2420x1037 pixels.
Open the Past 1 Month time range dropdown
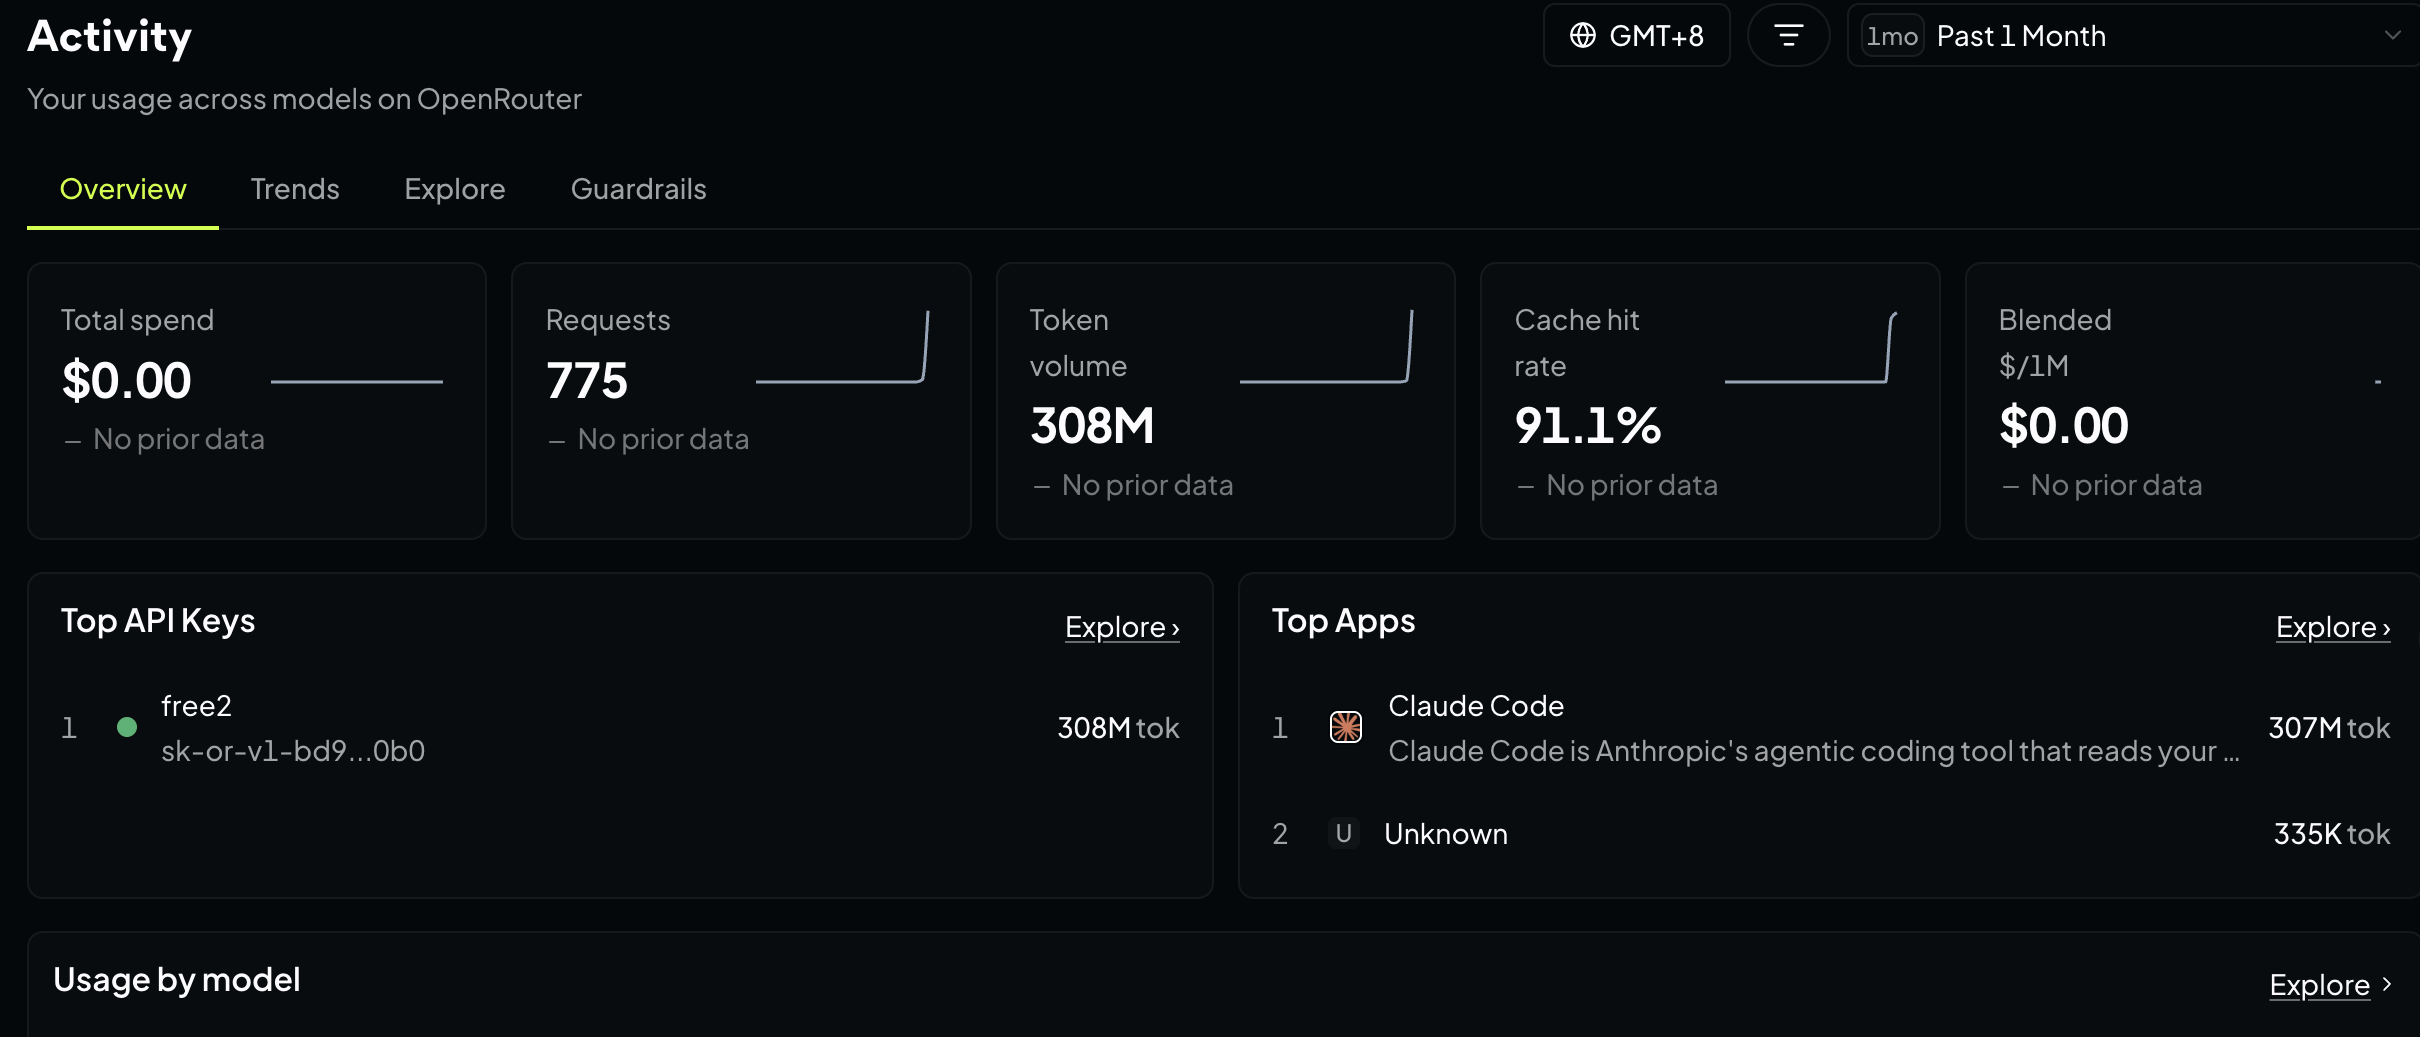(x=2133, y=36)
